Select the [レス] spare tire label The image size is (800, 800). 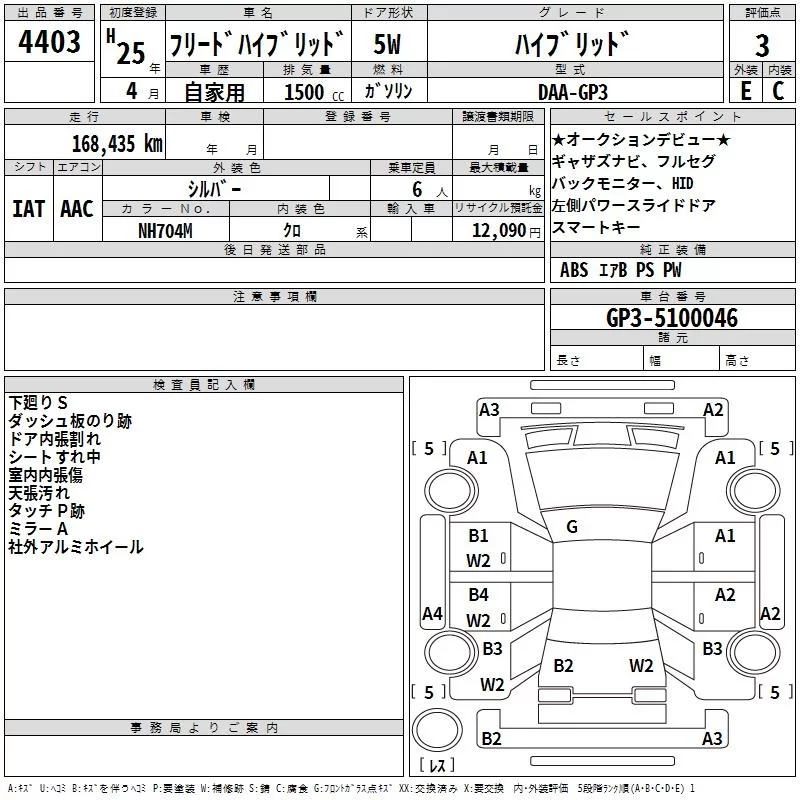[x=436, y=764]
